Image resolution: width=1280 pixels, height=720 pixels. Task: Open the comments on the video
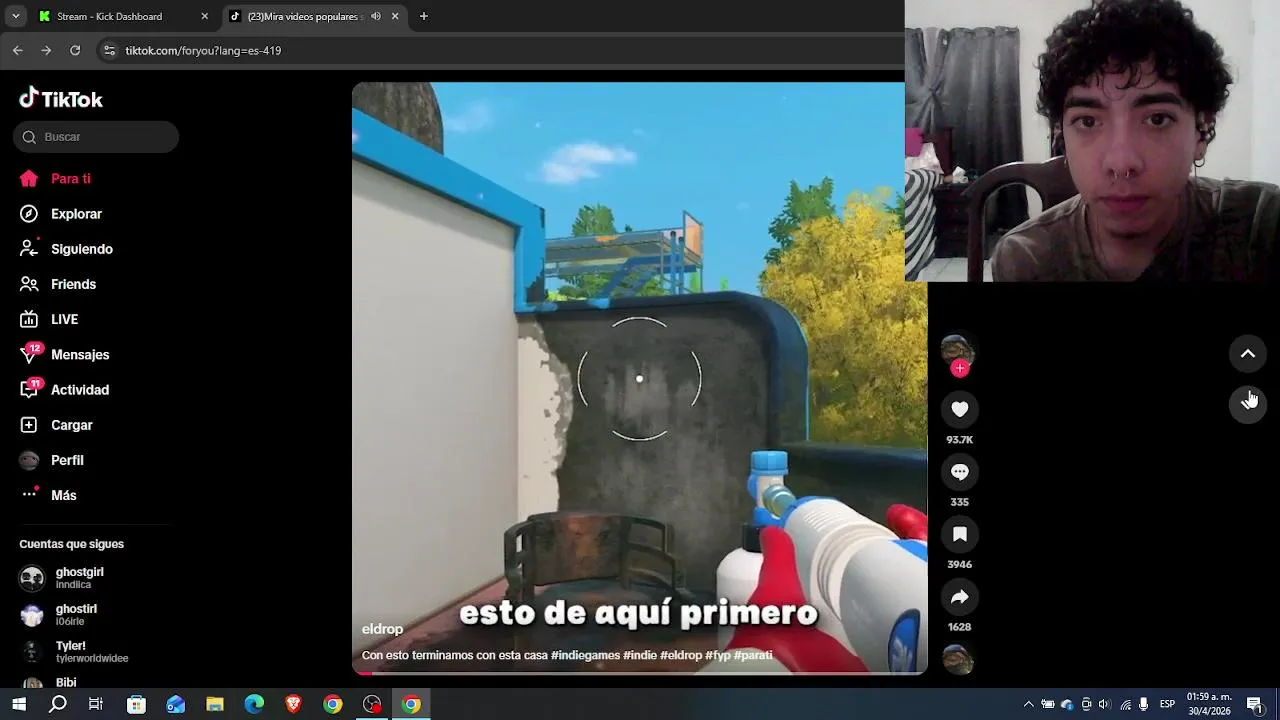coord(959,472)
